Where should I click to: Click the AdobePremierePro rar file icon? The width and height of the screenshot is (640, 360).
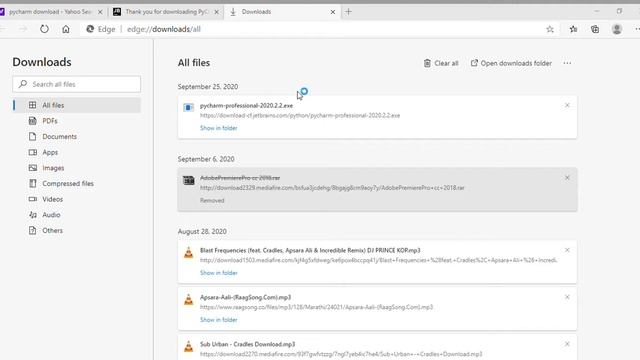point(188,180)
